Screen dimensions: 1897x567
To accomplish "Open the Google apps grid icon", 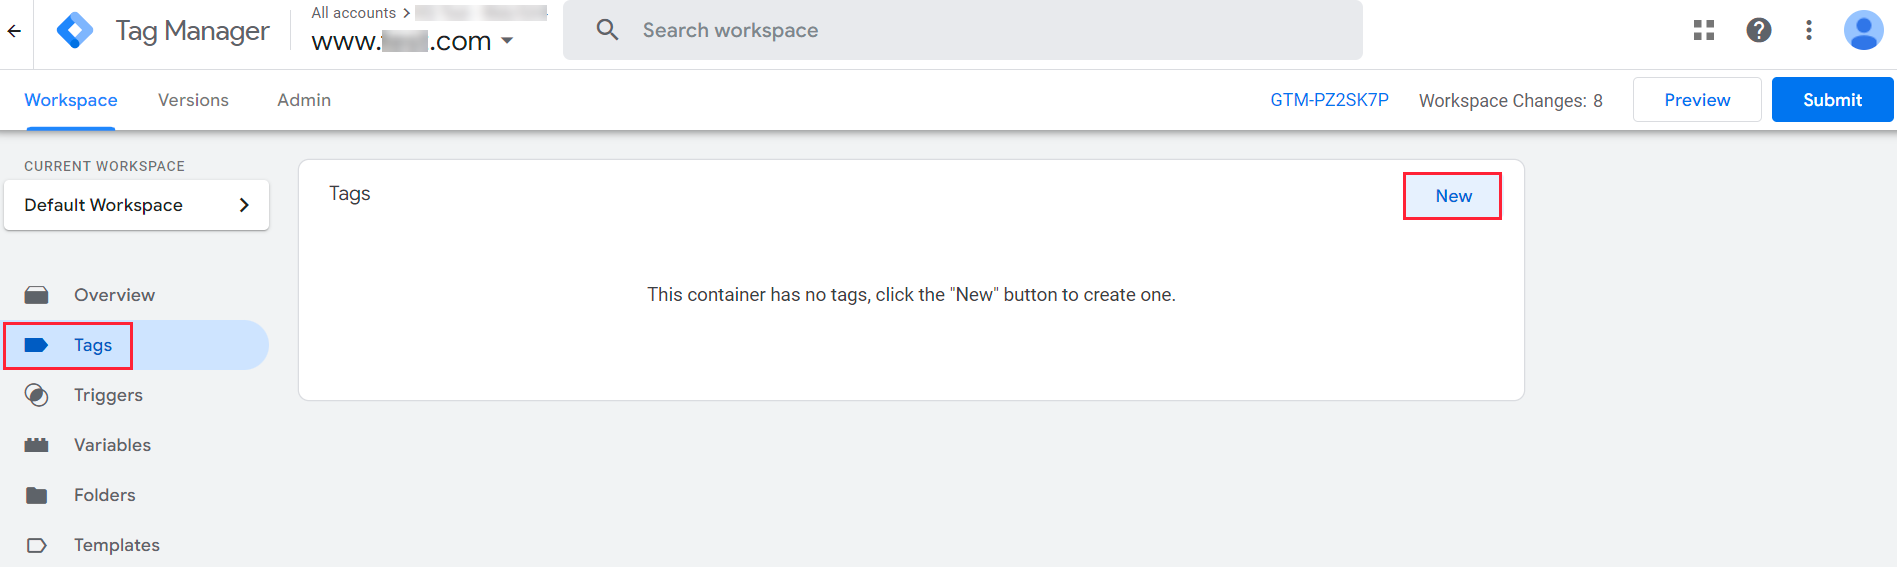I will (x=1704, y=31).
